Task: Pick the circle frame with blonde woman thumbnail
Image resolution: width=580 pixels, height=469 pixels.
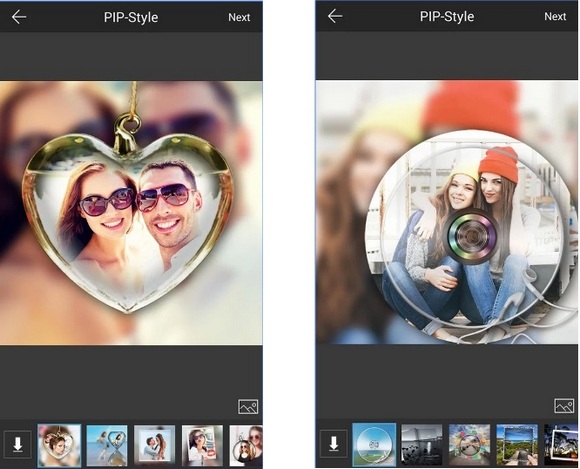Action: 246,445
